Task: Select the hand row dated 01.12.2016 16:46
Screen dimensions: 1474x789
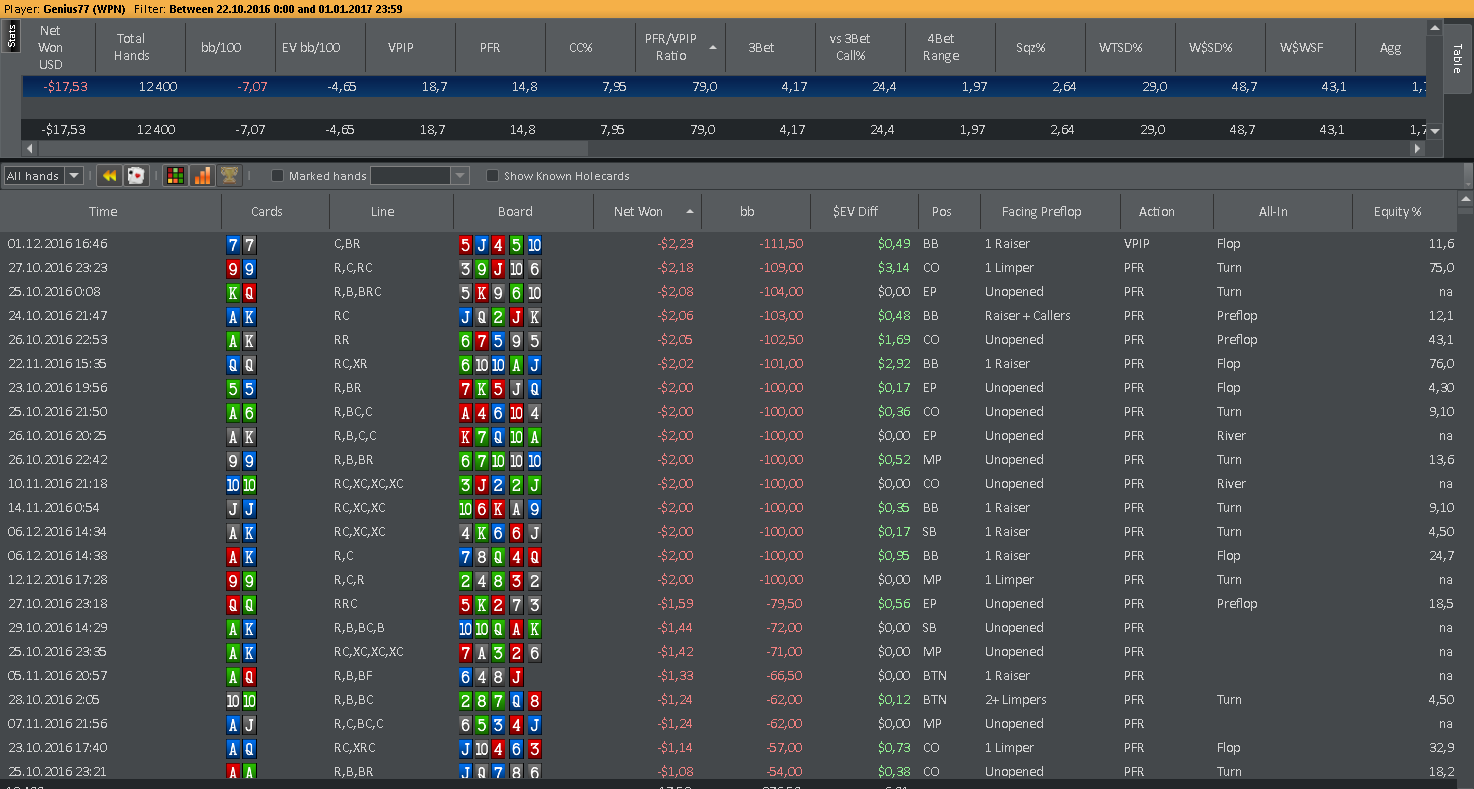Action: [728, 244]
